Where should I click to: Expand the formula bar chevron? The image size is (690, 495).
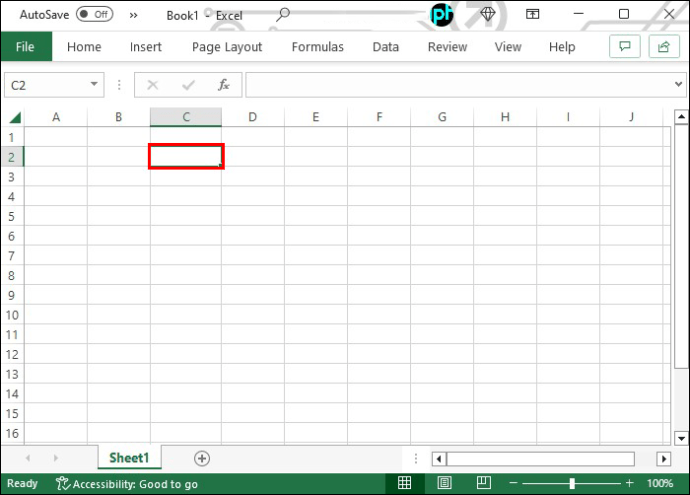[678, 84]
